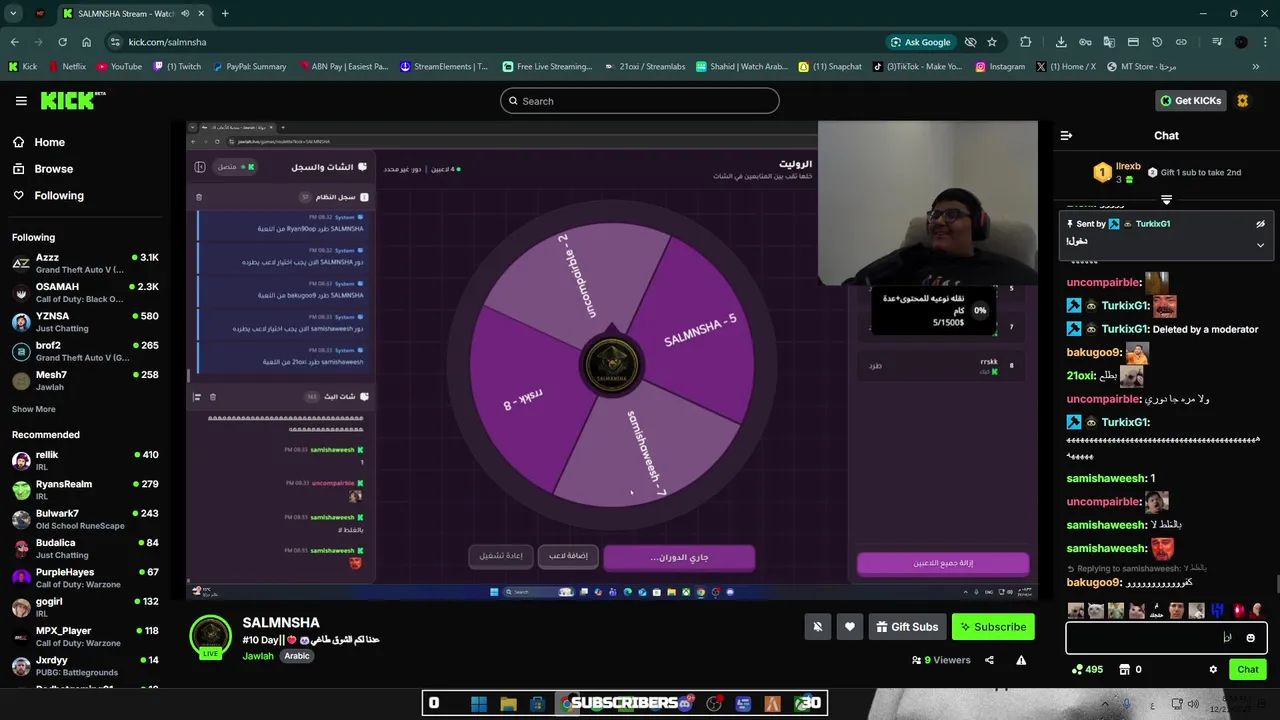Open followed channel YZNSA
The height and width of the screenshot is (720, 1280).
(86, 321)
